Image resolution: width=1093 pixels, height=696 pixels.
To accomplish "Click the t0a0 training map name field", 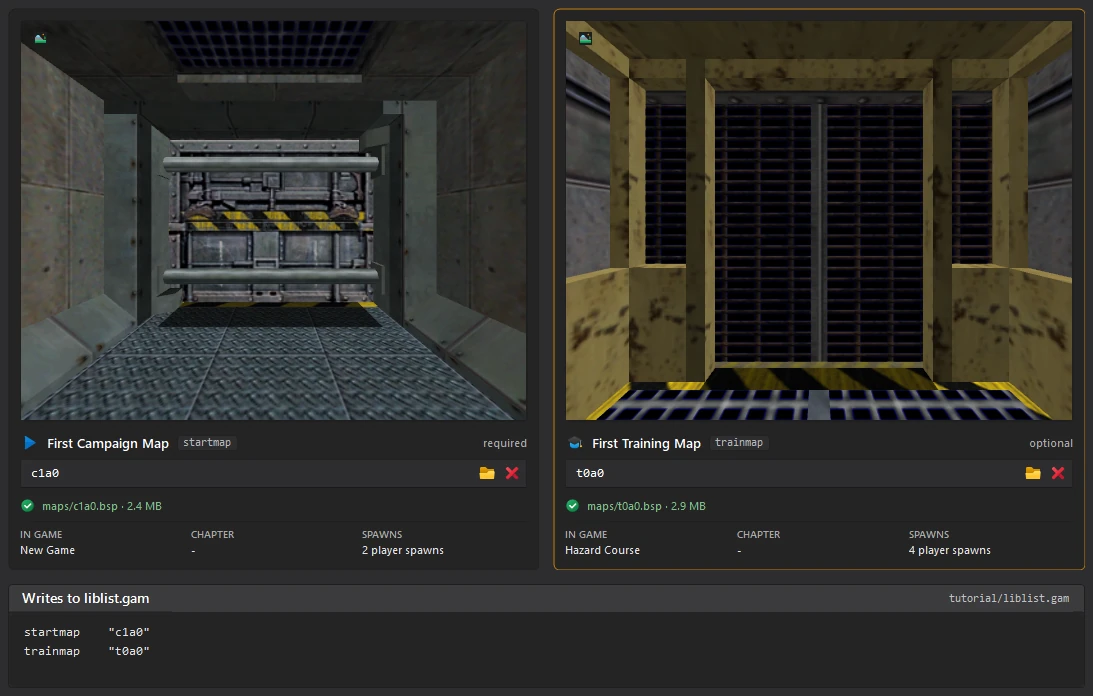I will 819,474.
